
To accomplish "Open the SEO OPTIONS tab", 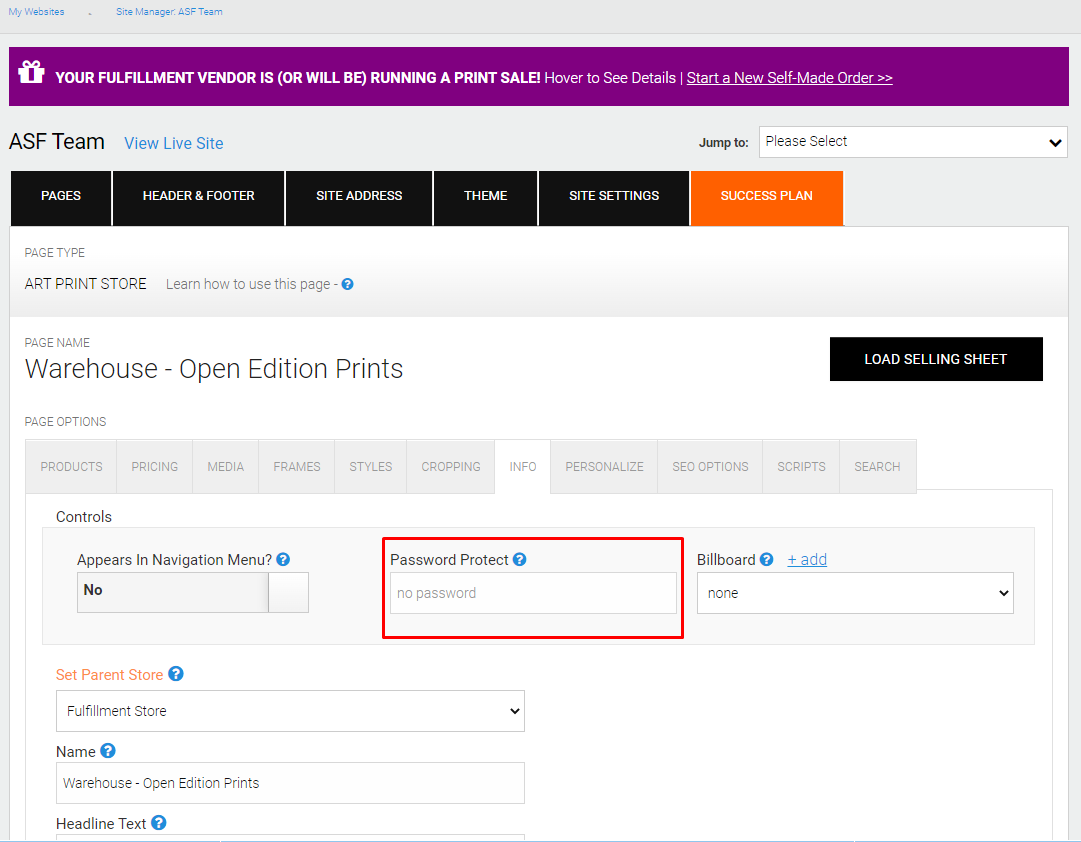I will (710, 466).
